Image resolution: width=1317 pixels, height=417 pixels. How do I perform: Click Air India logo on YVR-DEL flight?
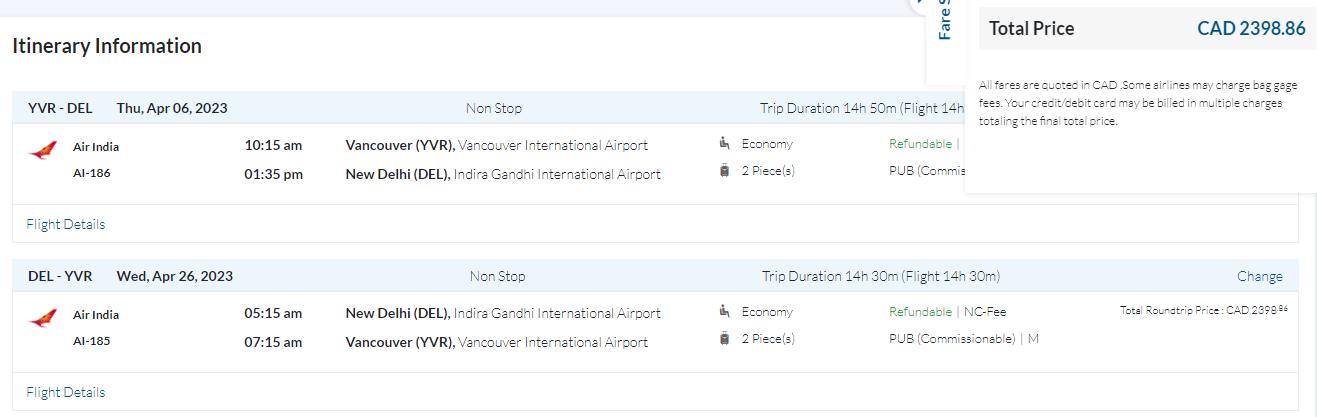tap(43, 151)
